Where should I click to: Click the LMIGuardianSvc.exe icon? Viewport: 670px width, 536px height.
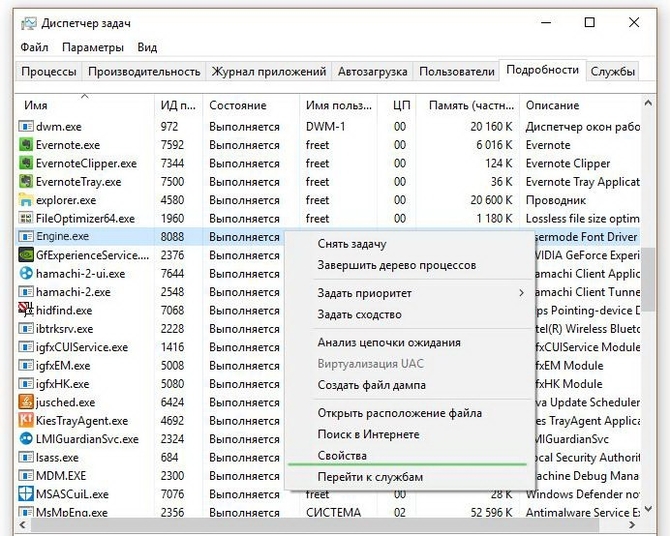point(26,439)
